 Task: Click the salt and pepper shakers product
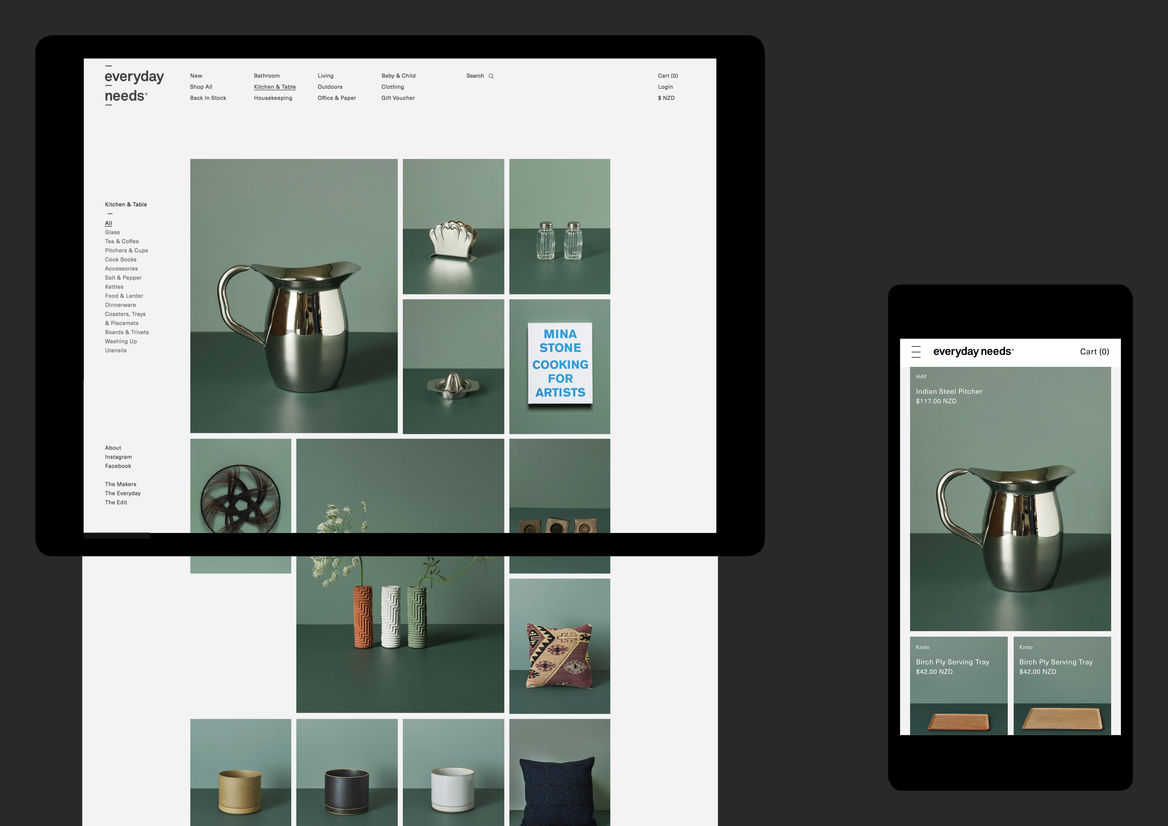[x=559, y=226]
